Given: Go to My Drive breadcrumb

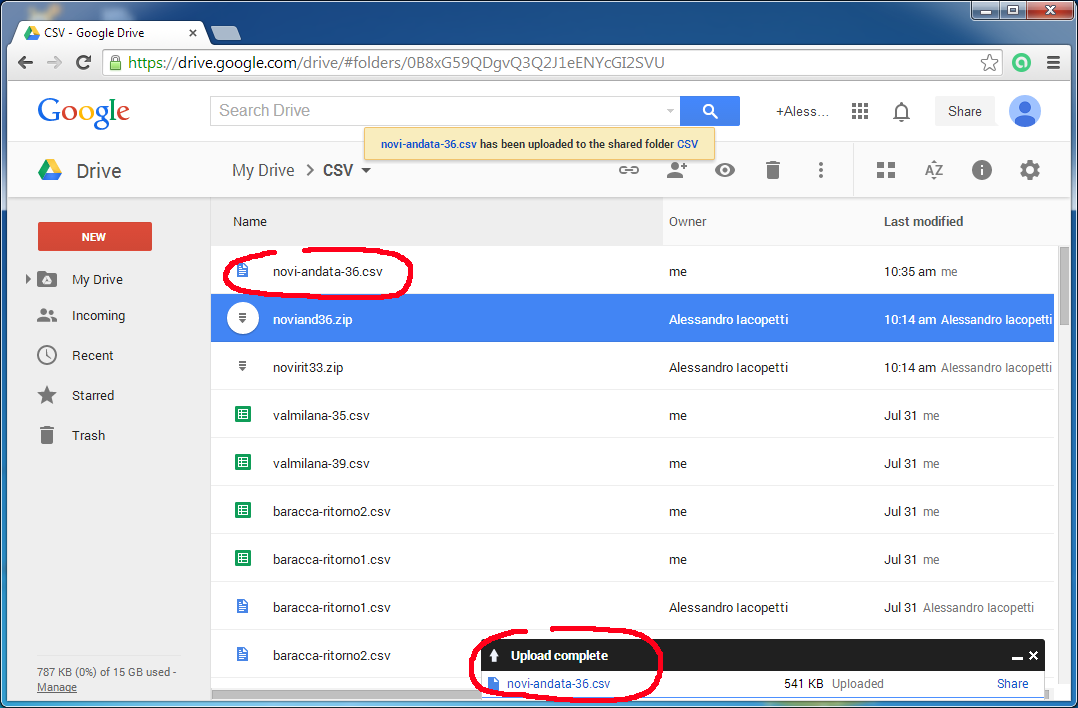Looking at the screenshot, I should pyautogui.click(x=263, y=170).
